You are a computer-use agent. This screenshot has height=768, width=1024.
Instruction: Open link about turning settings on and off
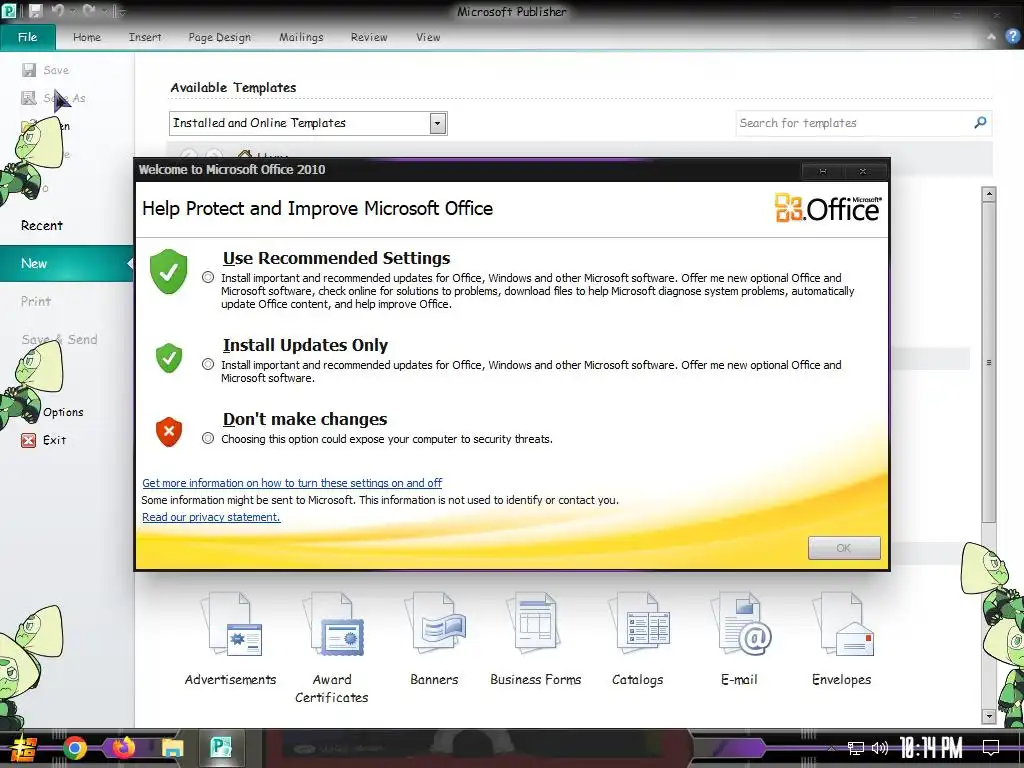pyautogui.click(x=292, y=483)
